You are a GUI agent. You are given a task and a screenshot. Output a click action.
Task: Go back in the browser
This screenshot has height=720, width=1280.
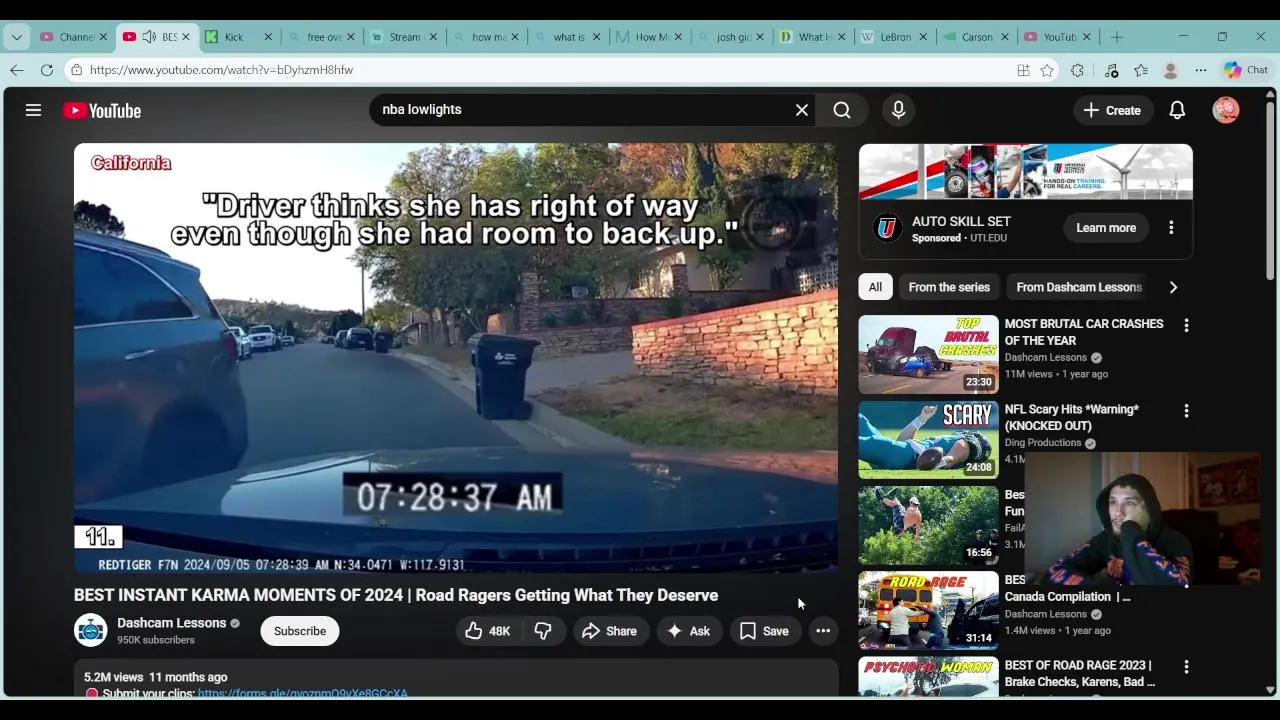click(17, 70)
